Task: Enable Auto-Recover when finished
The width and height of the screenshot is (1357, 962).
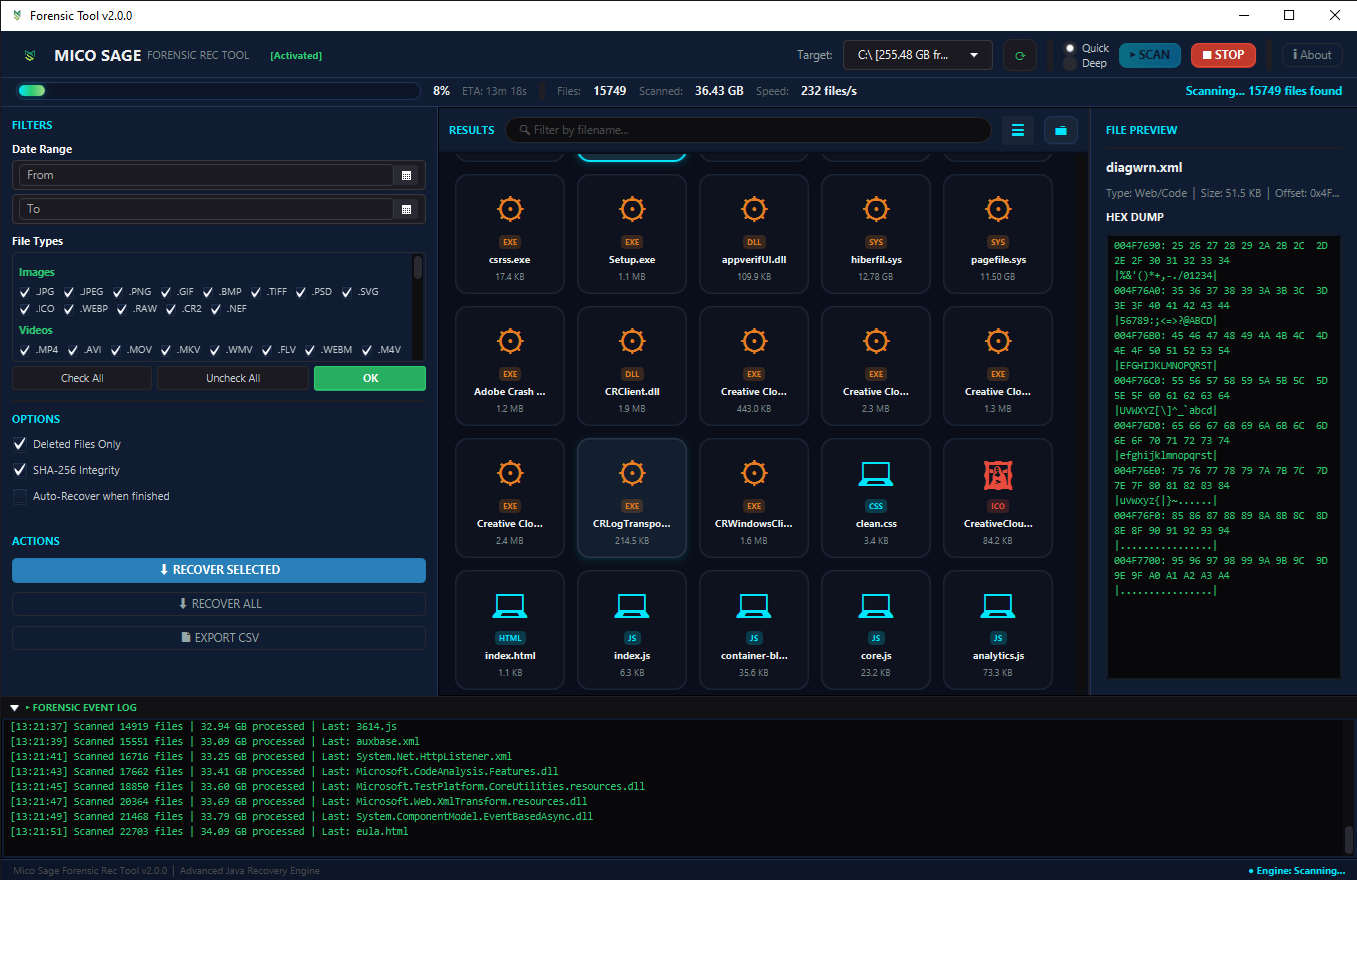Action: 20,496
